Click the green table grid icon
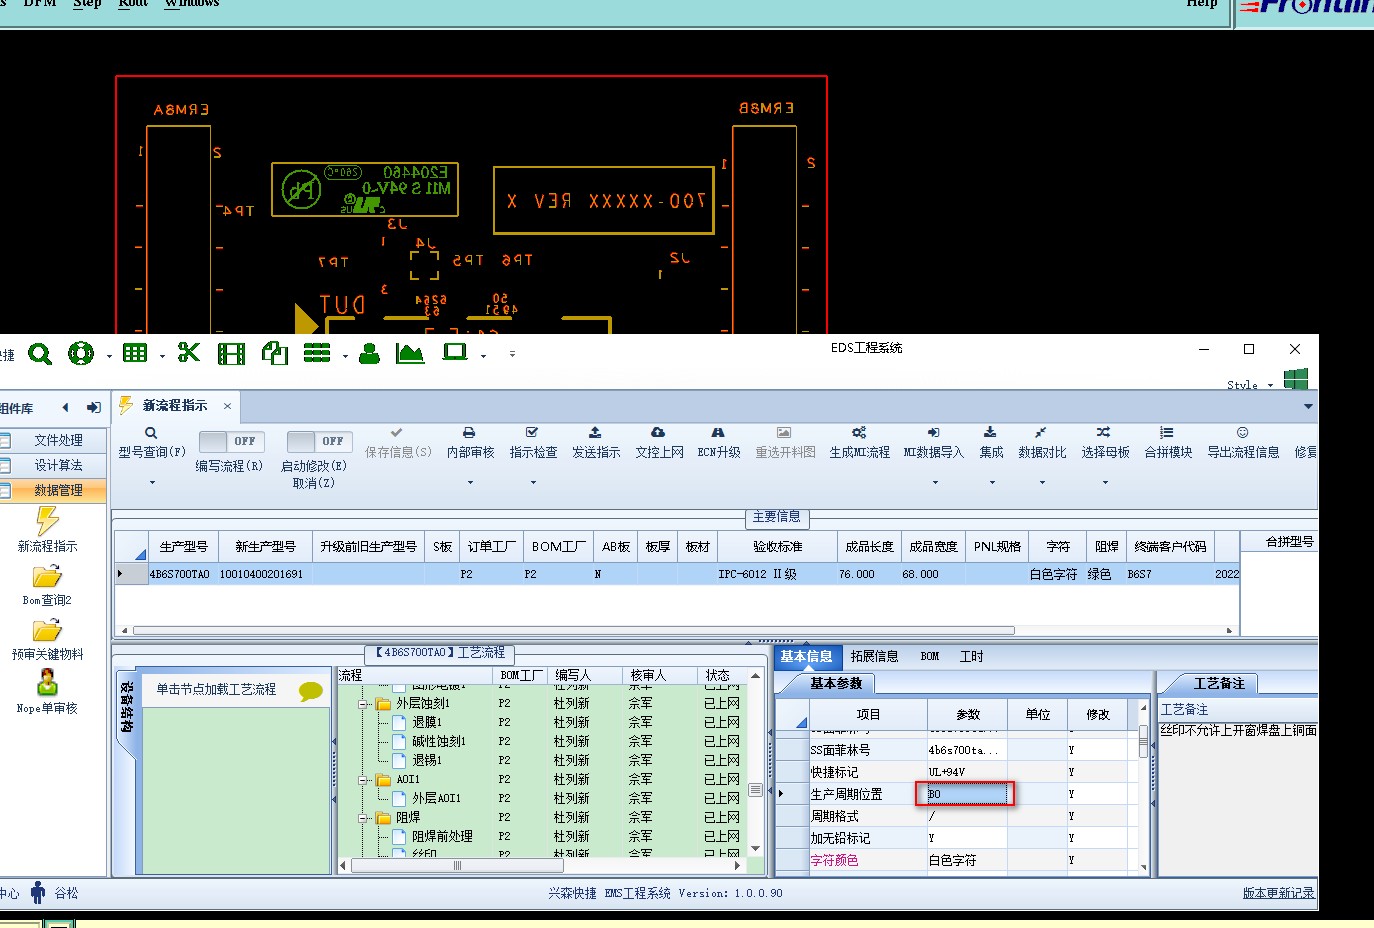1374x928 pixels. tap(135, 353)
